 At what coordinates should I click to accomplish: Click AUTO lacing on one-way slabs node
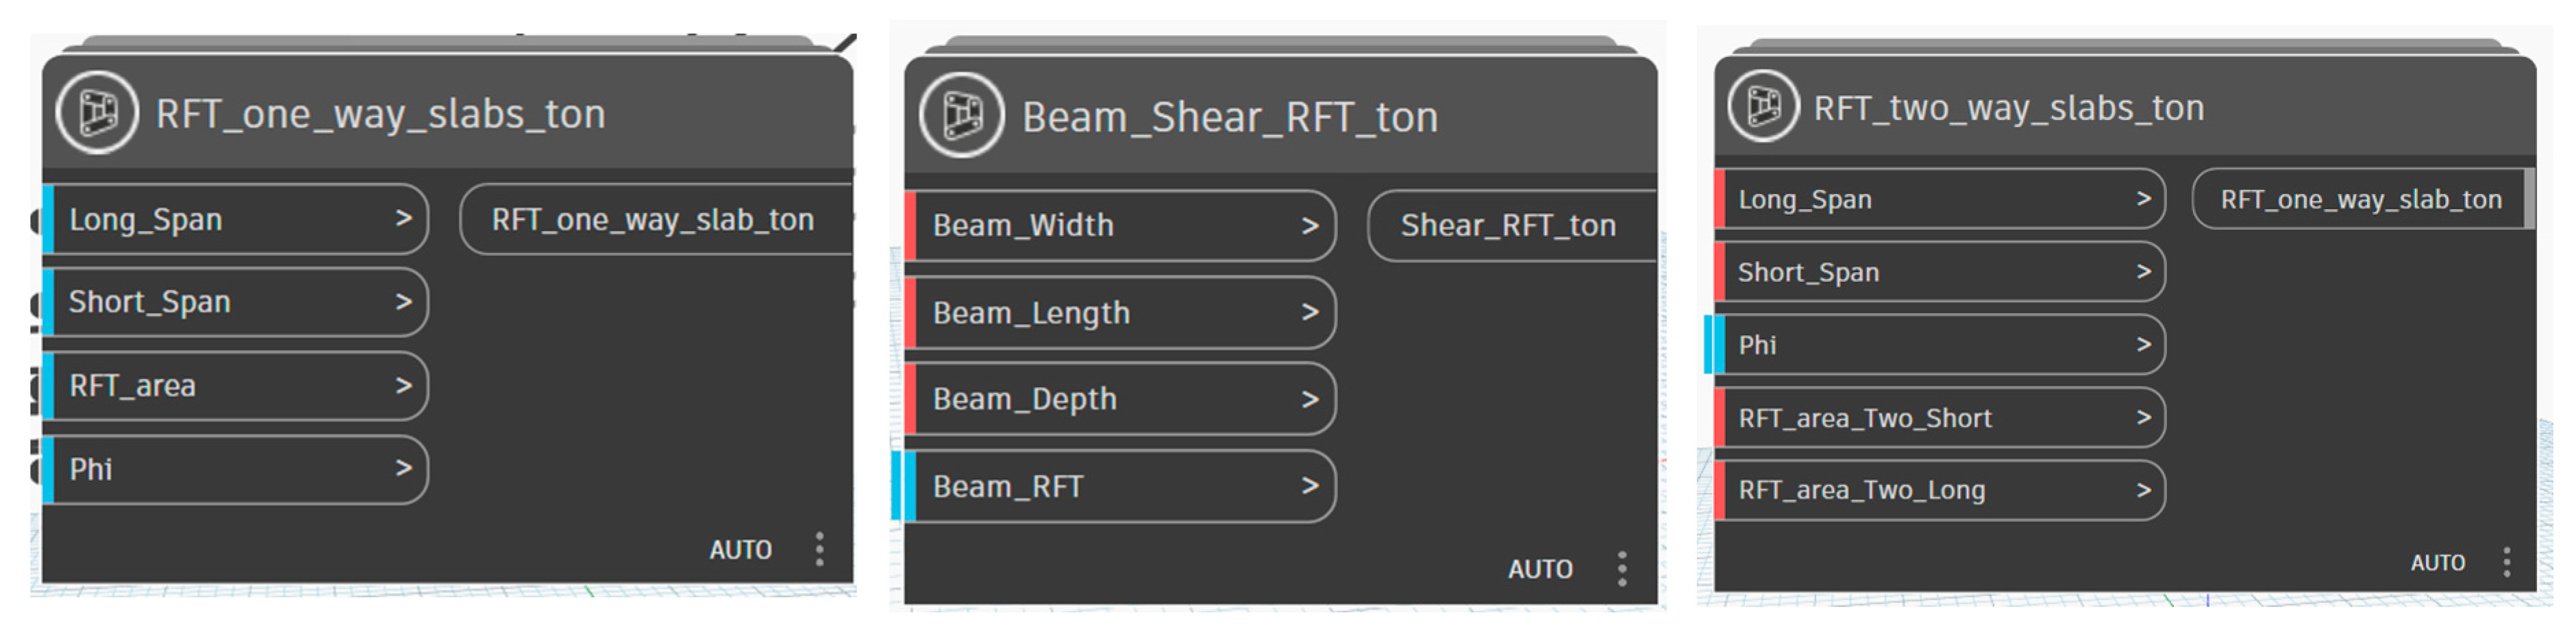[x=740, y=549]
